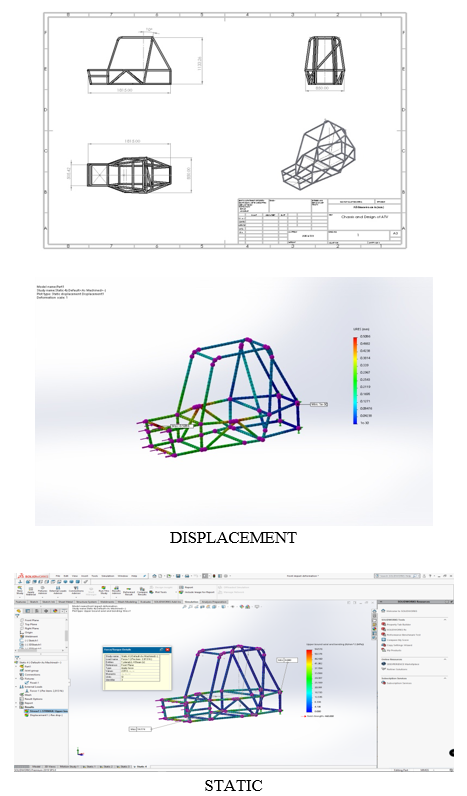Expand the Report node in study tree

point(16,703)
